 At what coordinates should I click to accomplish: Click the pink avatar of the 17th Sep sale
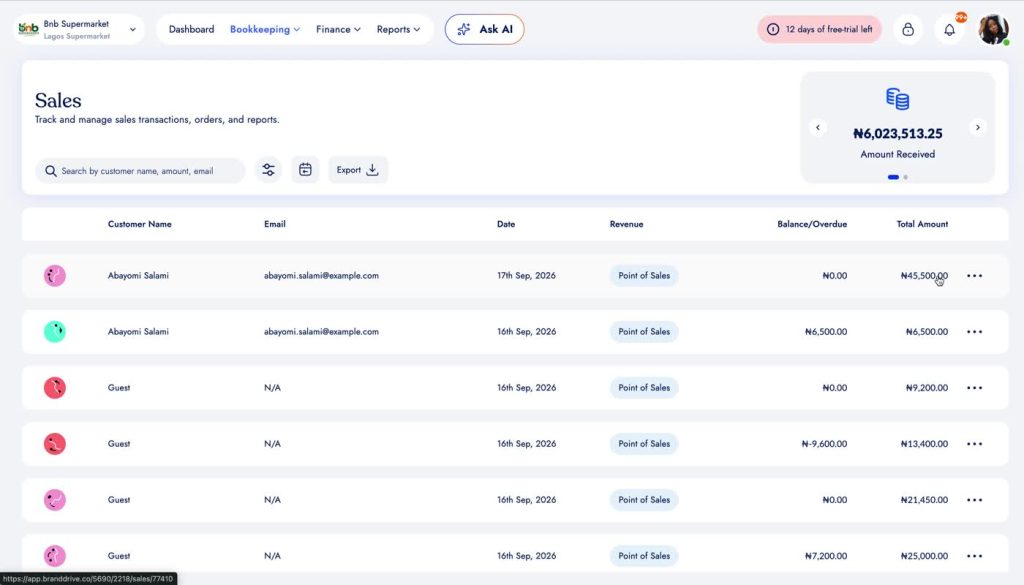click(55, 276)
